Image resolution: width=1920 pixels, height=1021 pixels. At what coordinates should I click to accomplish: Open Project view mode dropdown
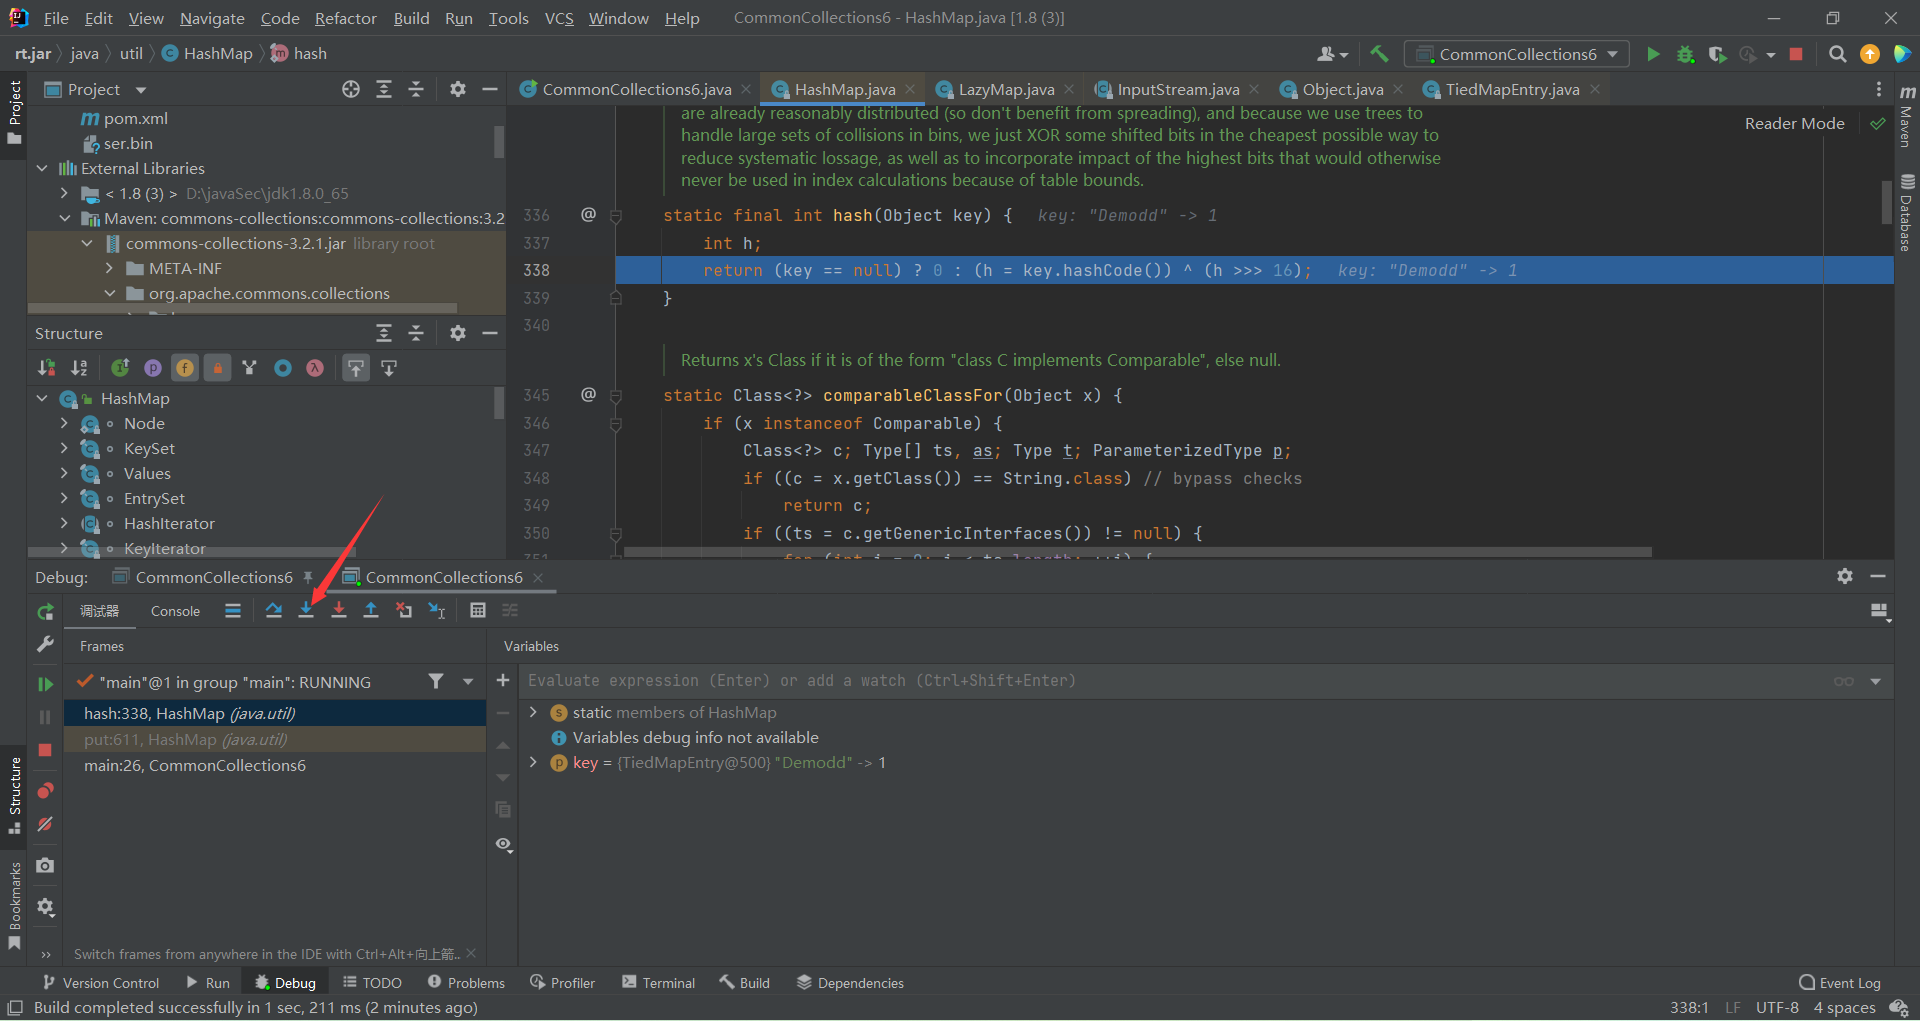(x=141, y=90)
